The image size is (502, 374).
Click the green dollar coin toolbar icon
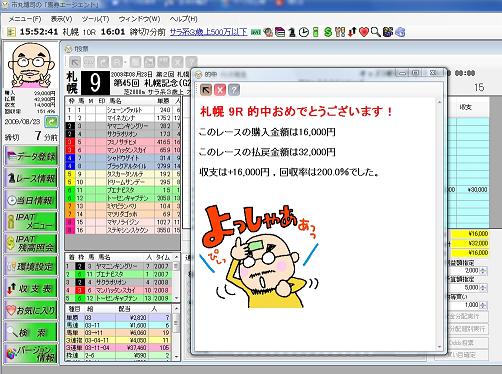[328, 32]
